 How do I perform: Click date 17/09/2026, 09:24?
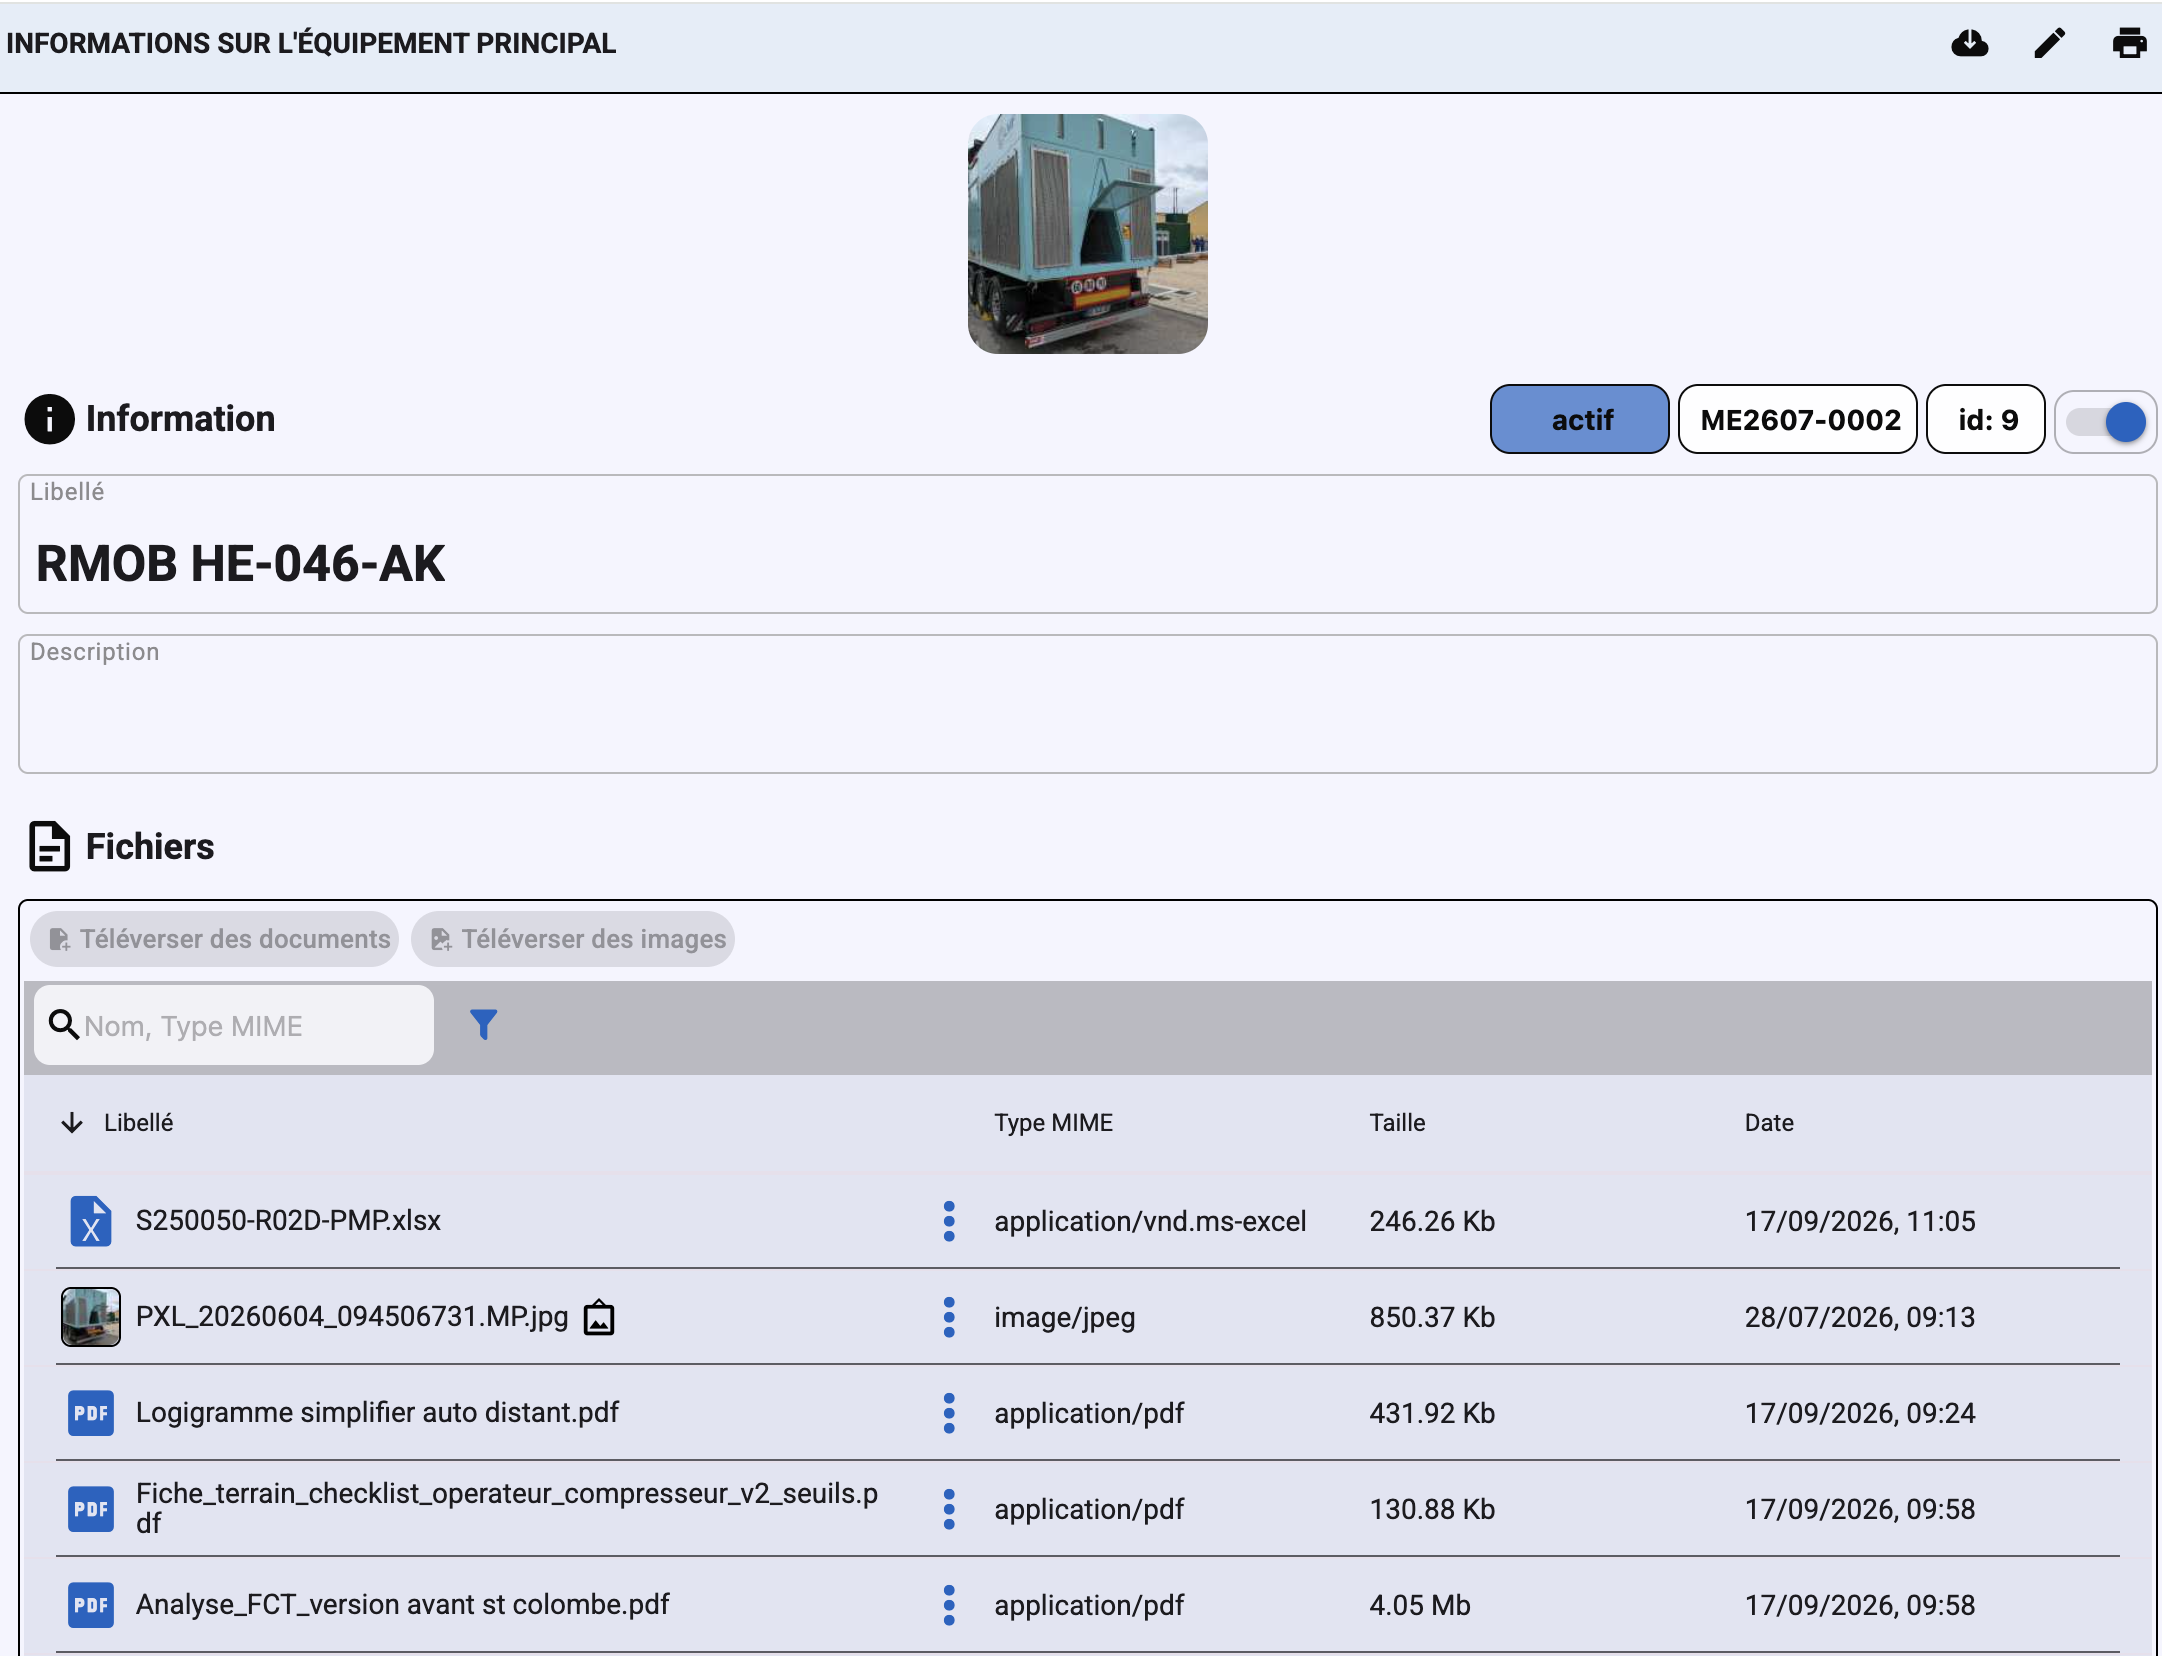click(1860, 1414)
